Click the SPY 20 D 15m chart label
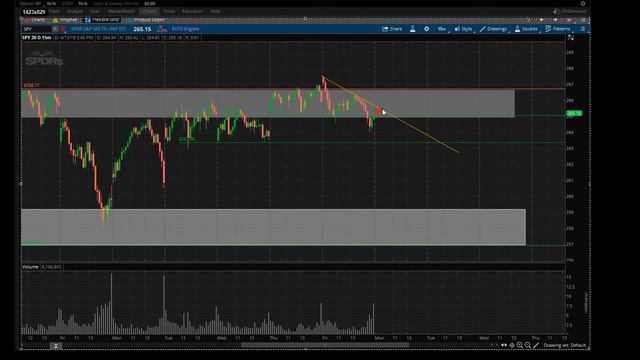Image resolution: width=640 pixels, height=360 pixels. (x=37, y=38)
